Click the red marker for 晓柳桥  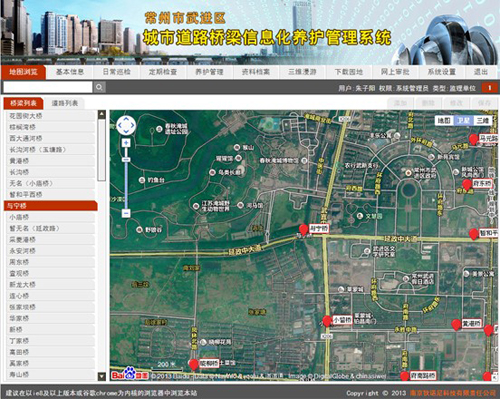pos(194,365)
